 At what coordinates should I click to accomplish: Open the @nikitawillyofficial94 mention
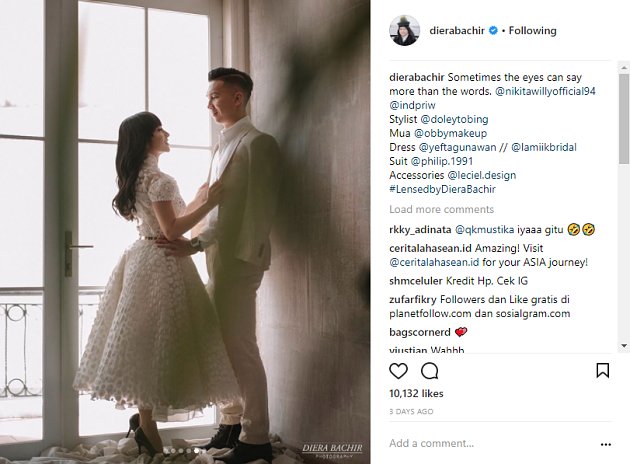click(x=545, y=91)
